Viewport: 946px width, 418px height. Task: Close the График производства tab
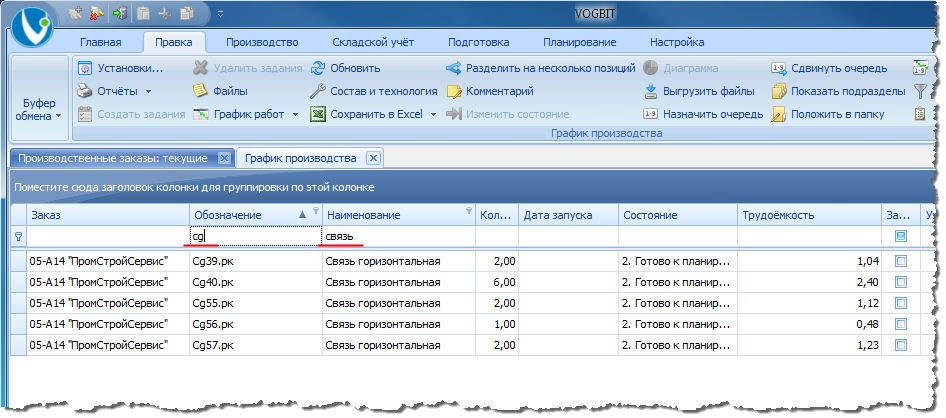(x=373, y=159)
